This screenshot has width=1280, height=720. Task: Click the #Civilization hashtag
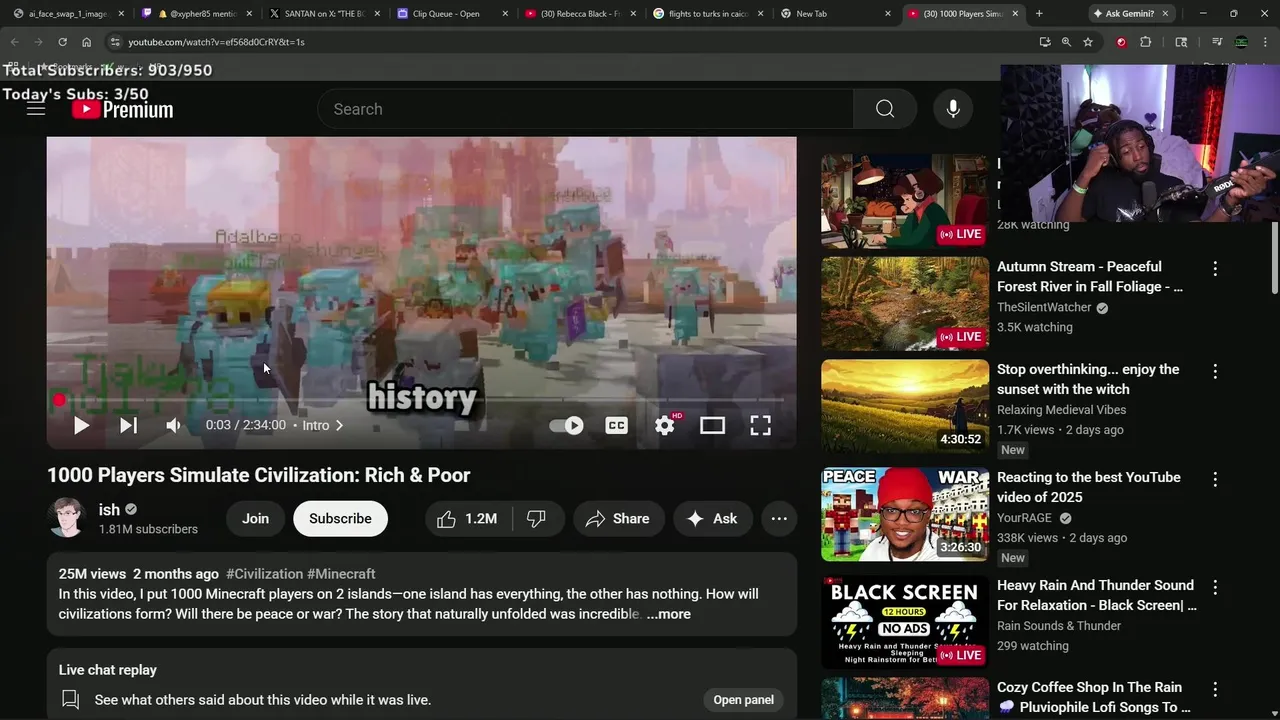(x=265, y=574)
